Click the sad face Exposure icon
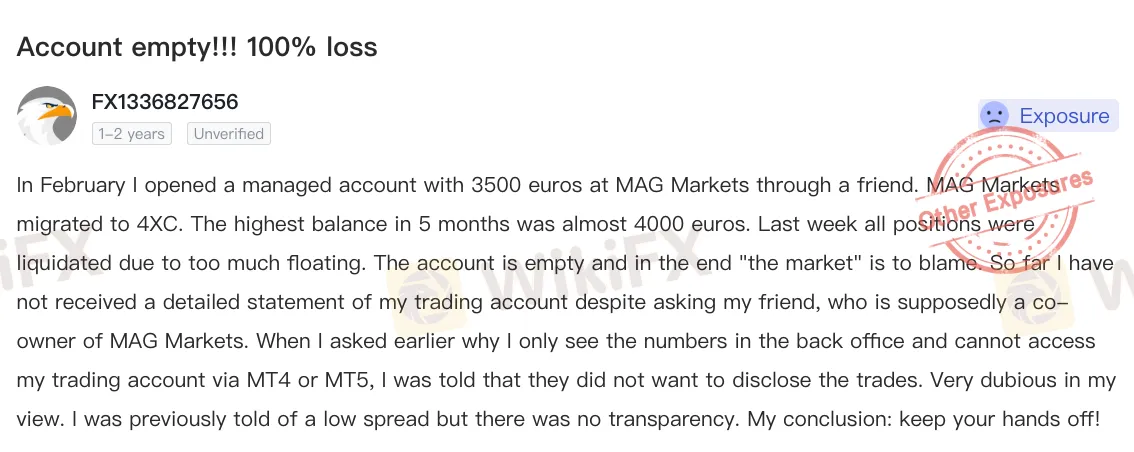This screenshot has height=452, width=1134. click(994, 116)
